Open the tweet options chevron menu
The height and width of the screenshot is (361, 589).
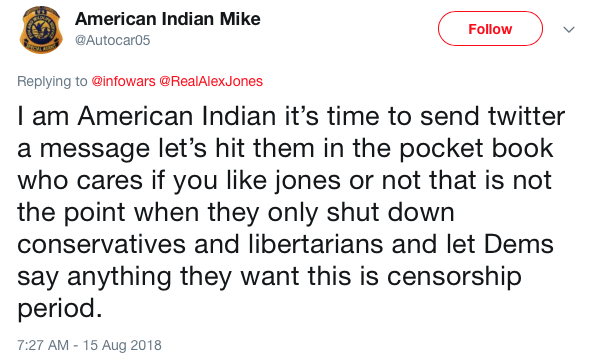click(x=569, y=29)
